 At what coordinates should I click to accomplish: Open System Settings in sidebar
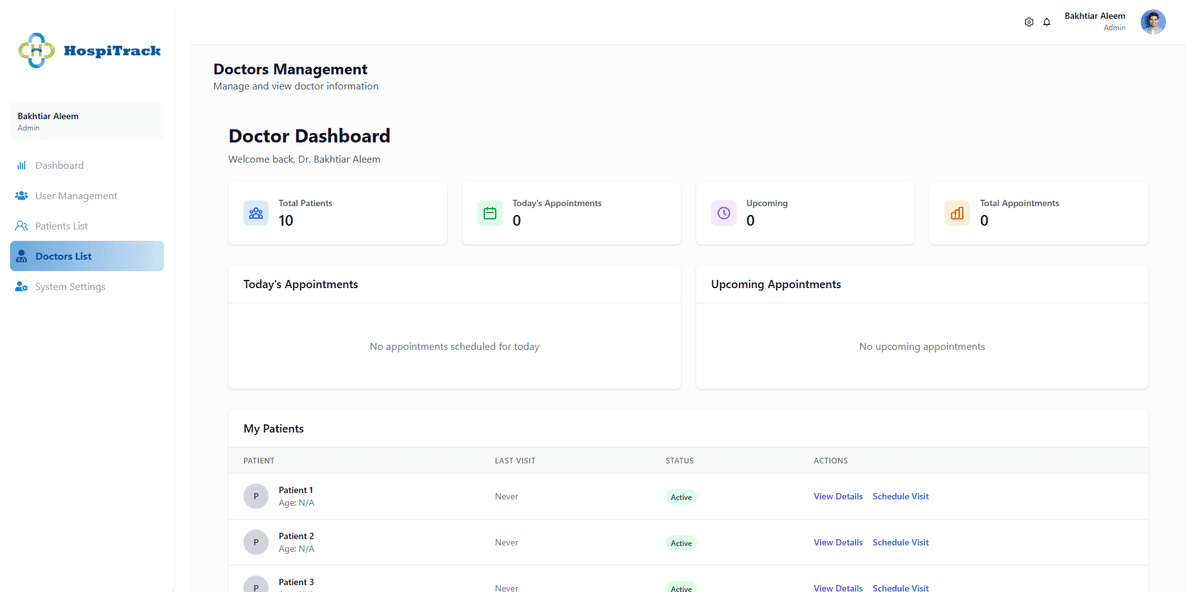tap(70, 287)
